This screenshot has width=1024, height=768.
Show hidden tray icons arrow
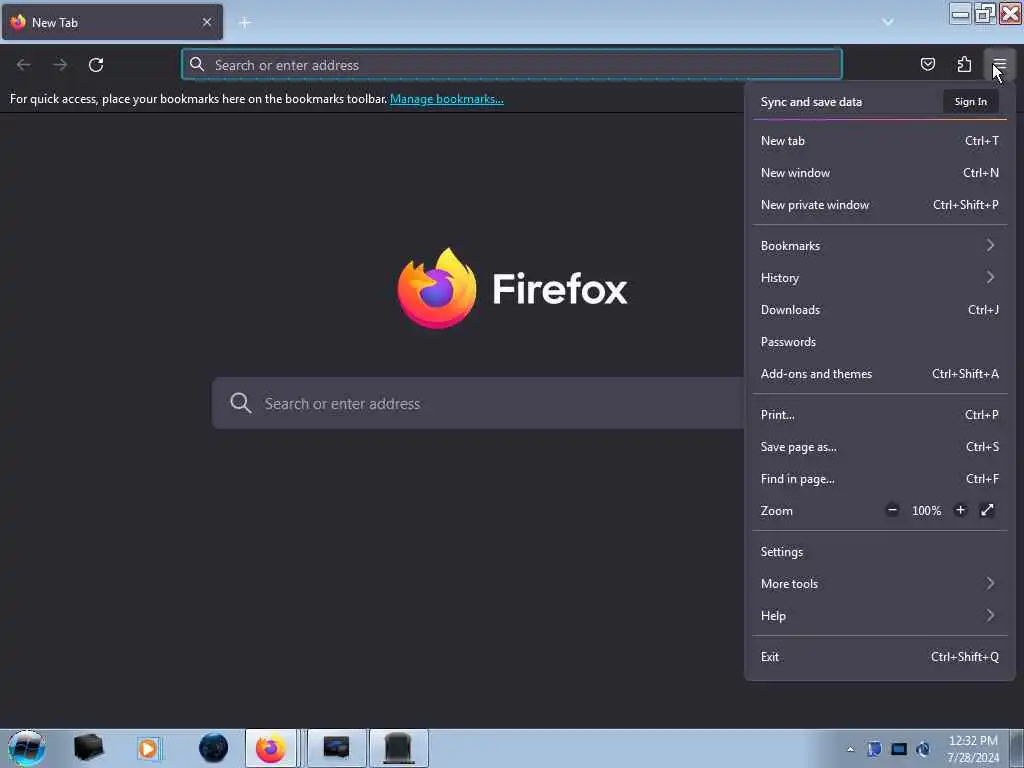[850, 749]
